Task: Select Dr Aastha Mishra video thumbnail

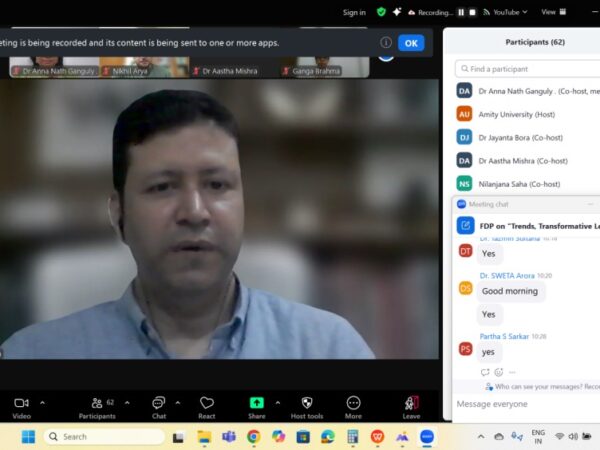Action: (235, 67)
